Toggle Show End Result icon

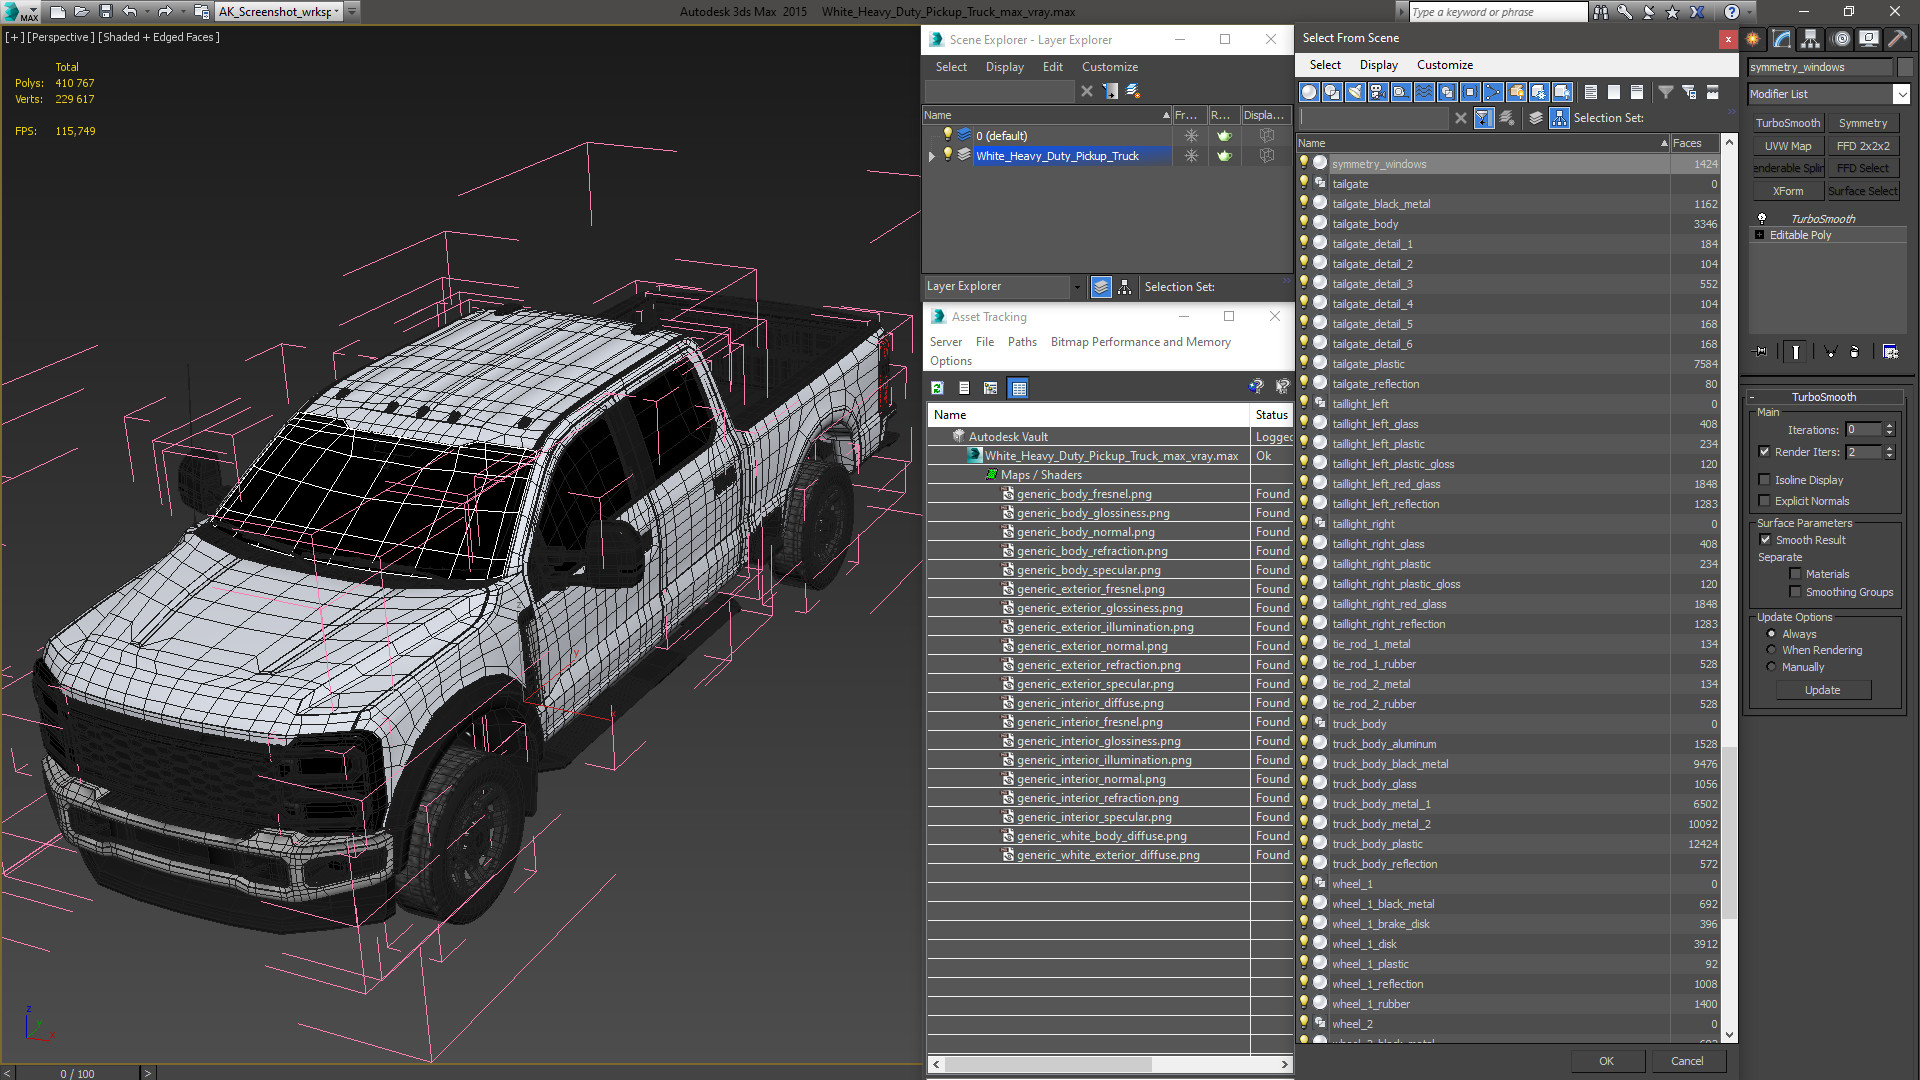pos(1796,352)
